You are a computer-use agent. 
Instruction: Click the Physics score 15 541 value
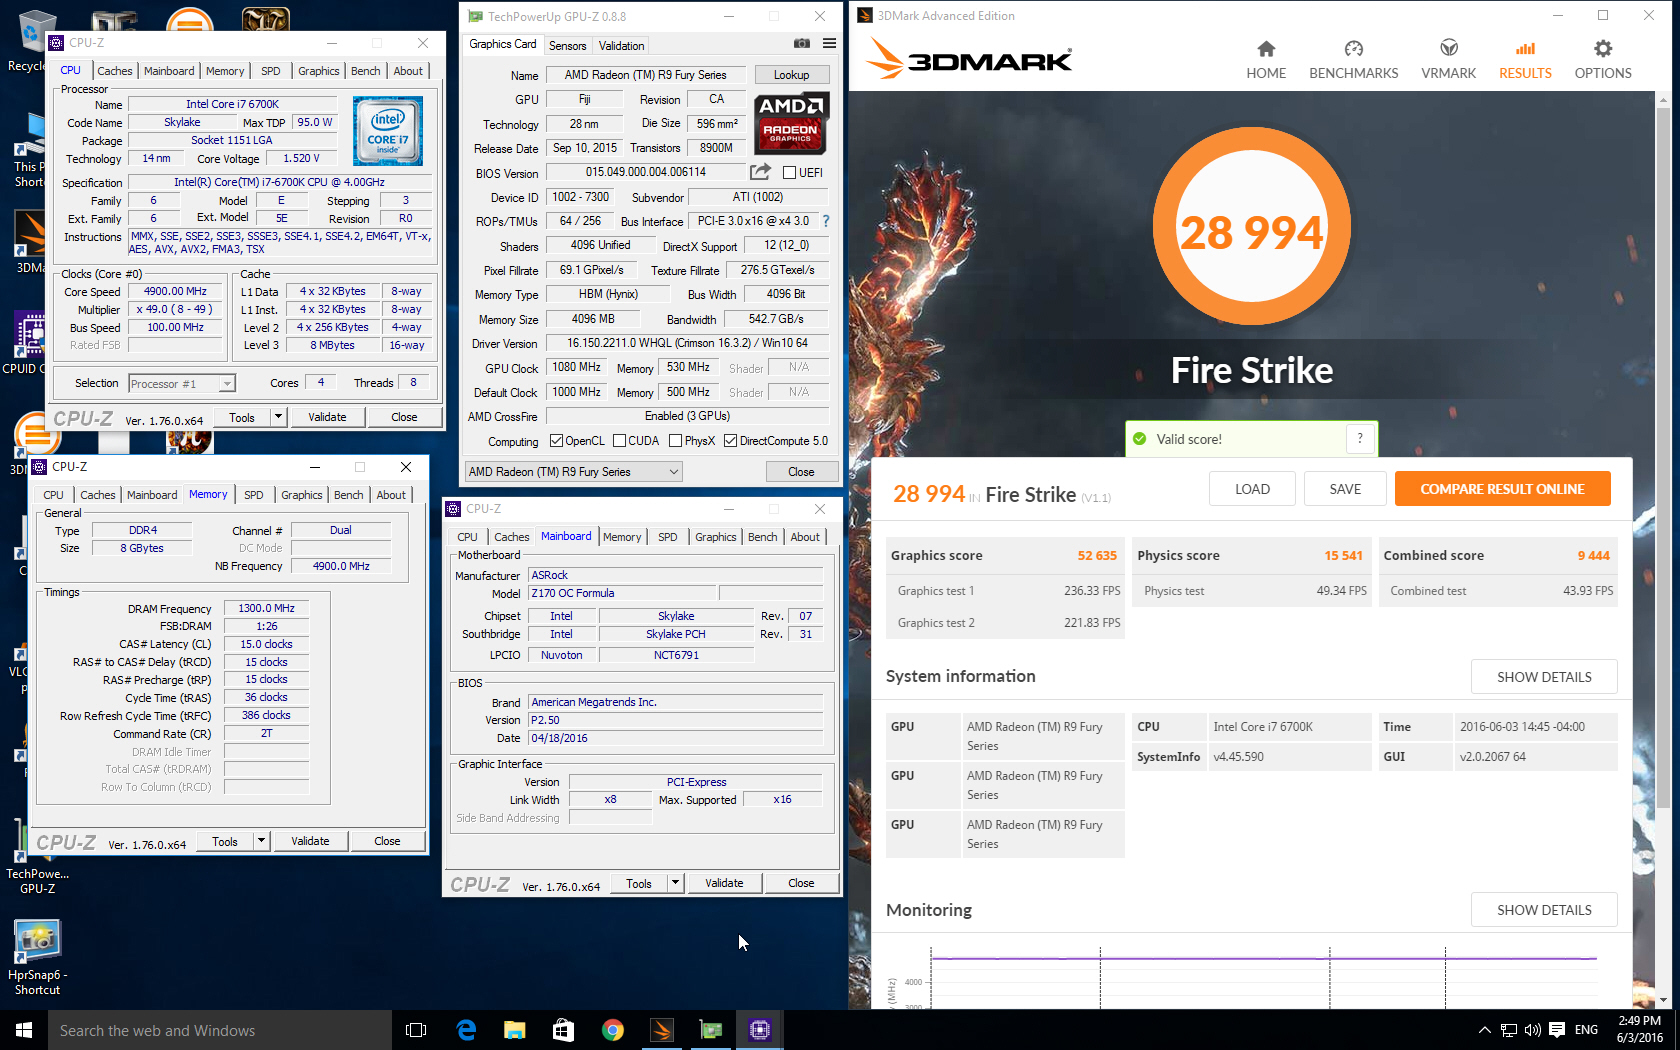coord(1343,555)
